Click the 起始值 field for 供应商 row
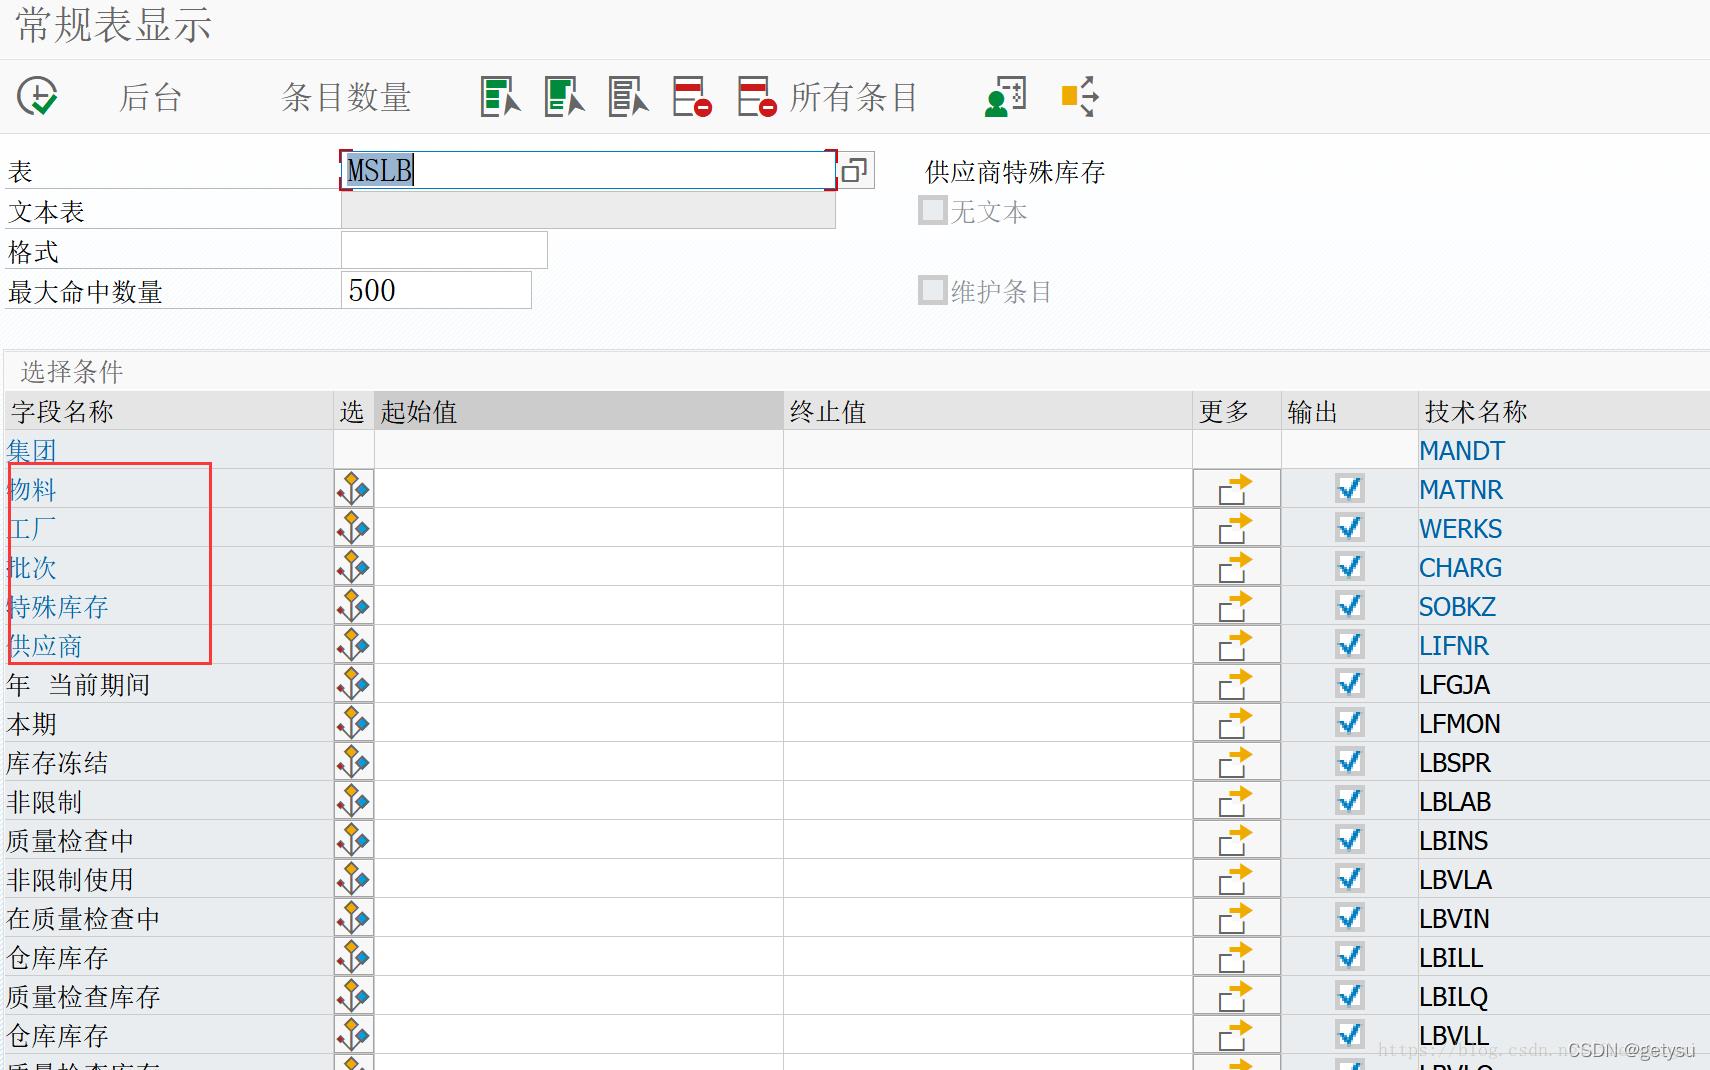Image resolution: width=1710 pixels, height=1070 pixels. point(579,645)
